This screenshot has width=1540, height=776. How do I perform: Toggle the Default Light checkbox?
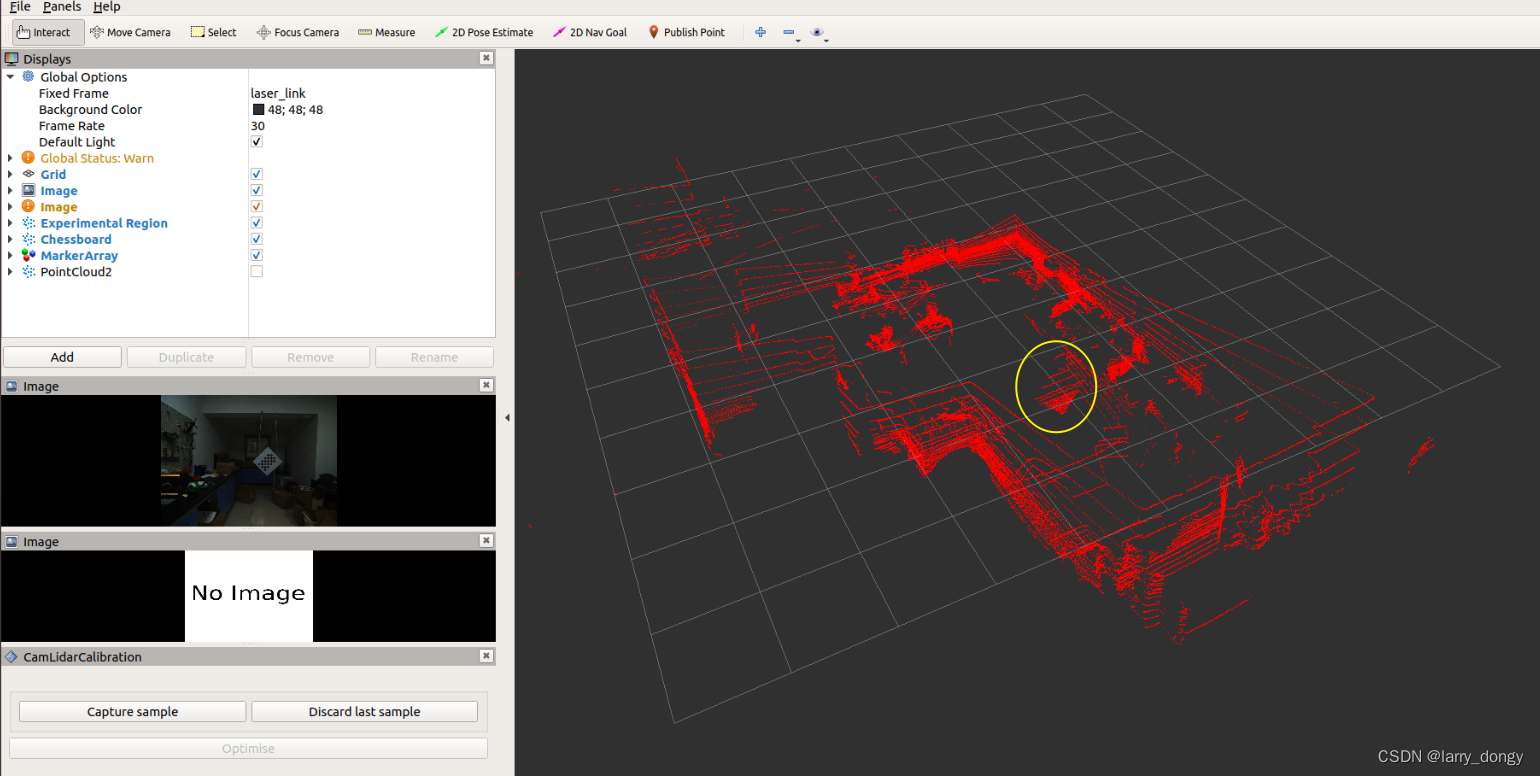(x=257, y=142)
